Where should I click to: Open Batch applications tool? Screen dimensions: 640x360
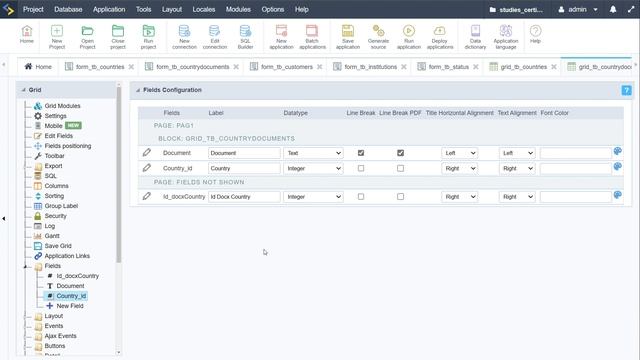(312, 37)
